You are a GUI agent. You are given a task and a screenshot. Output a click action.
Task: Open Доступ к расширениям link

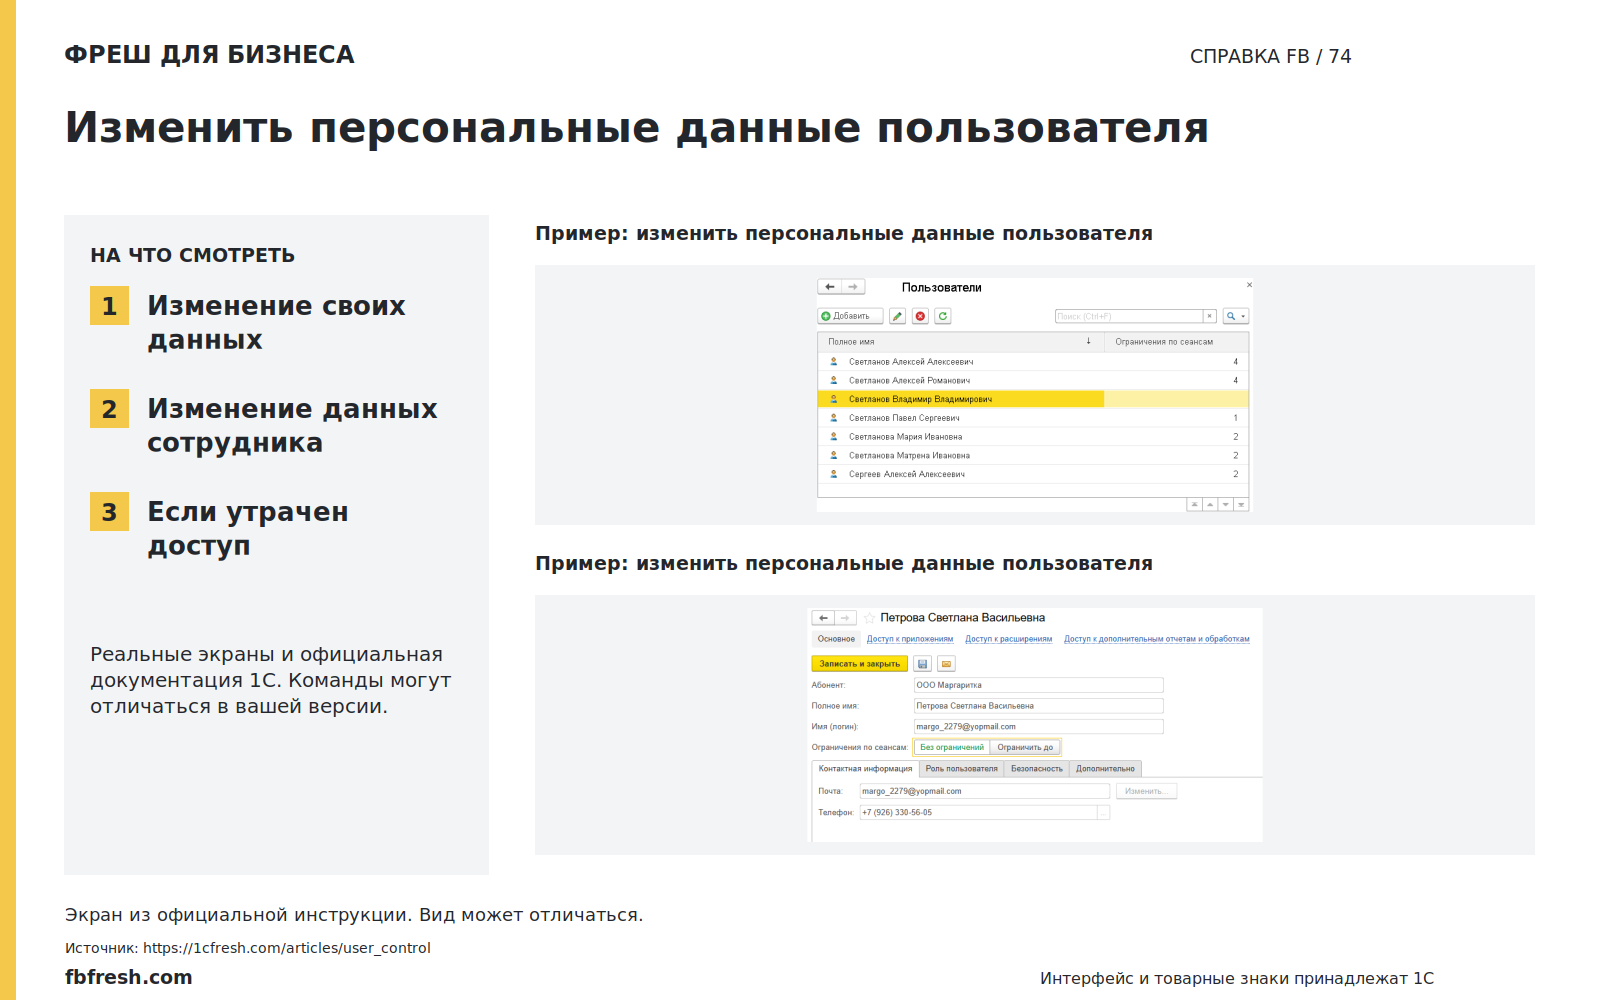point(1008,639)
